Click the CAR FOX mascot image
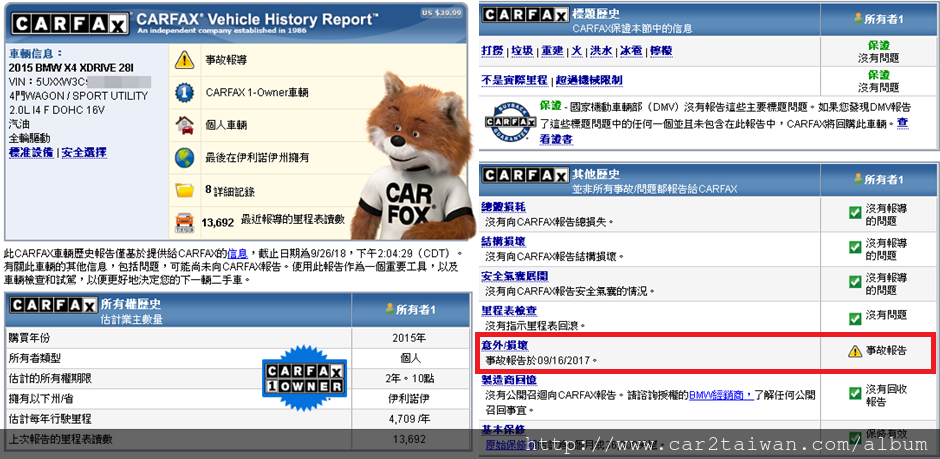This screenshot has height=459, width=940. click(412, 157)
